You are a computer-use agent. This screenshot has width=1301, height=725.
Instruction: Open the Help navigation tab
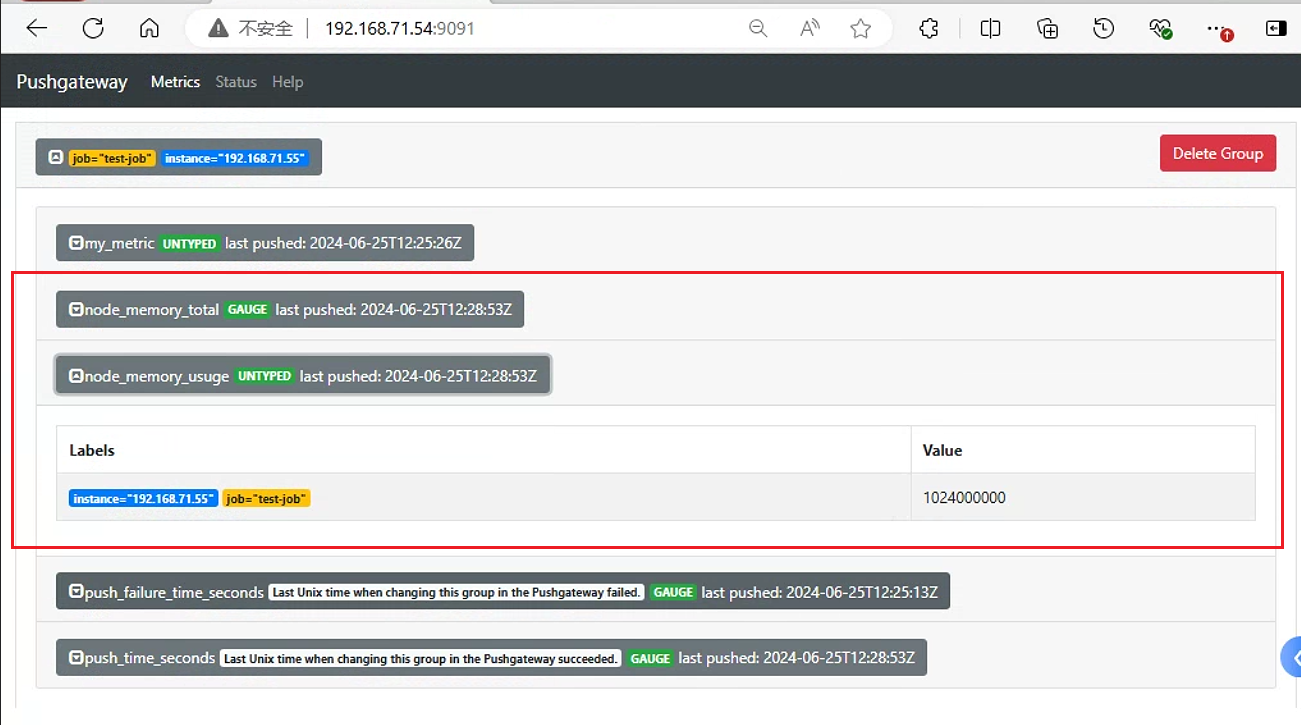[x=287, y=82]
